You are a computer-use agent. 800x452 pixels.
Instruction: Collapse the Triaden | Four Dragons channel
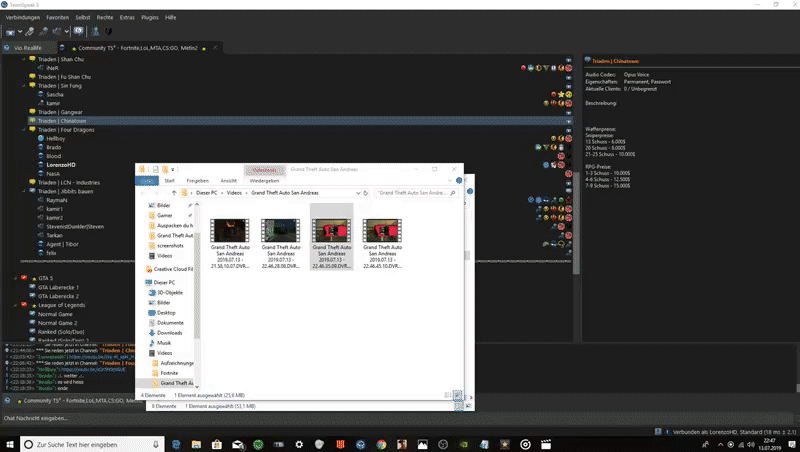pos(25,129)
